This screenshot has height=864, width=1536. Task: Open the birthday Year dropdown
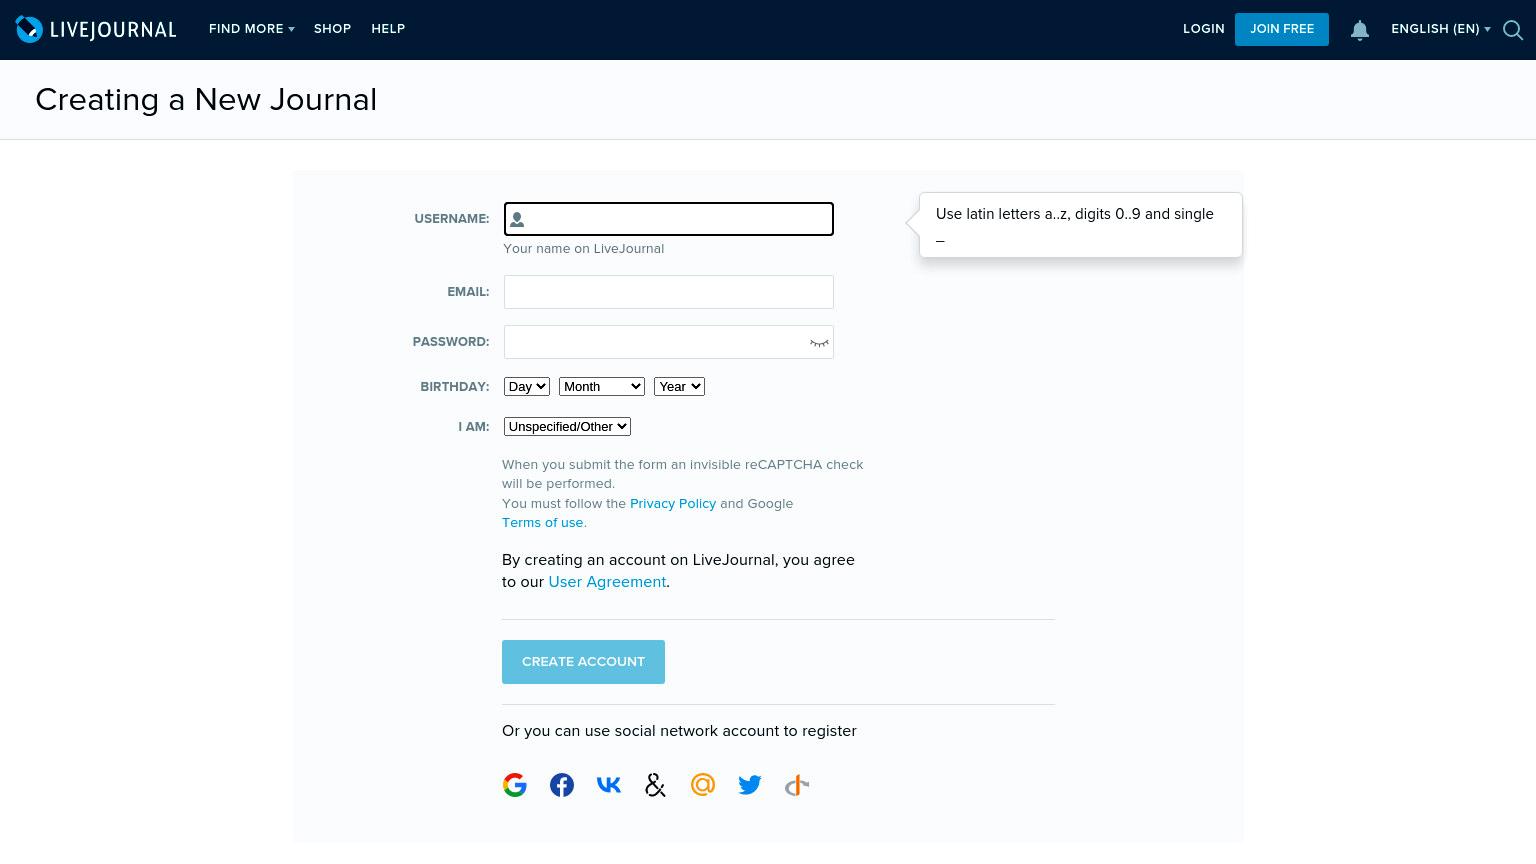pyautogui.click(x=680, y=386)
